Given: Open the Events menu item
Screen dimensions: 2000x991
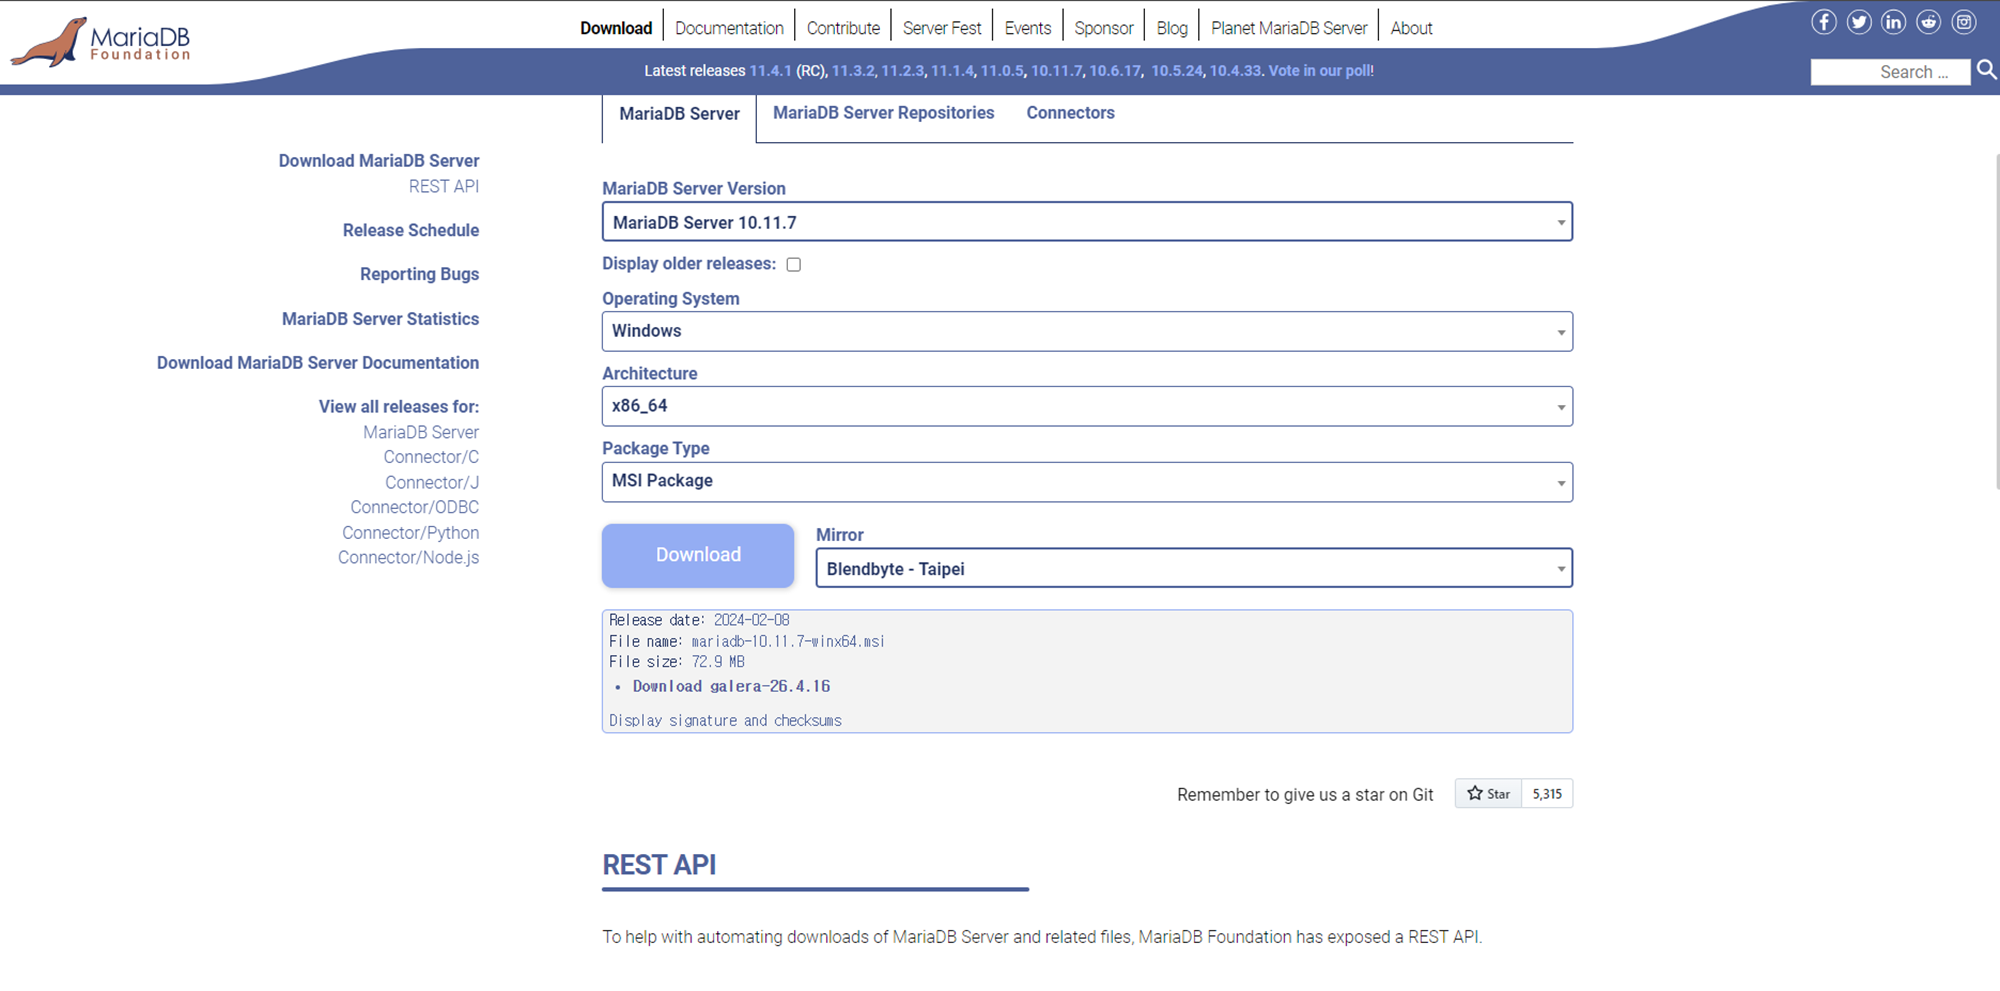Looking at the screenshot, I should click(x=1028, y=28).
